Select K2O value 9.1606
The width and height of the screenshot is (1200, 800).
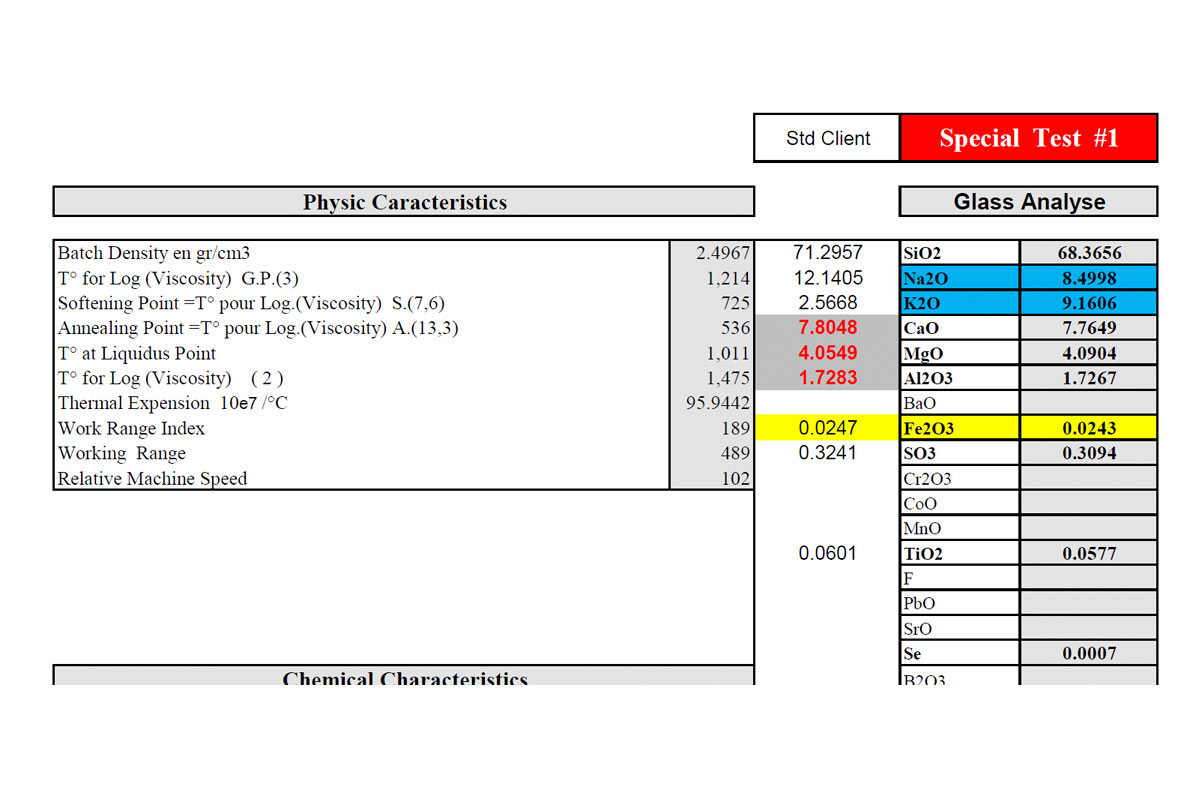(x=1089, y=303)
